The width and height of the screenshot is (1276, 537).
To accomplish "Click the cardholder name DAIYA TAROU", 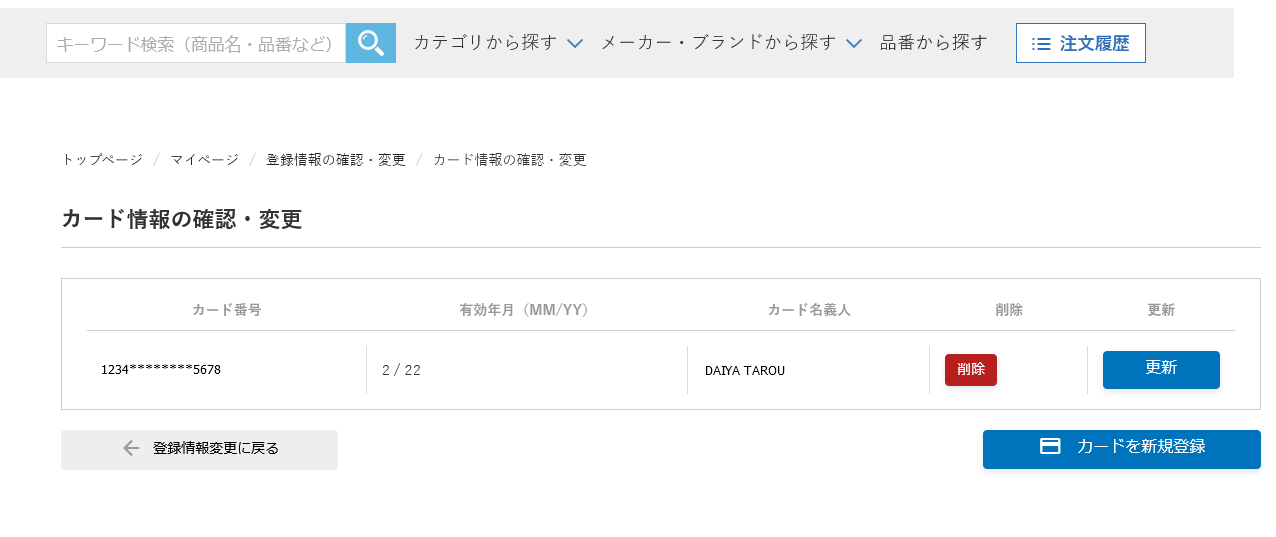I will [745, 371].
